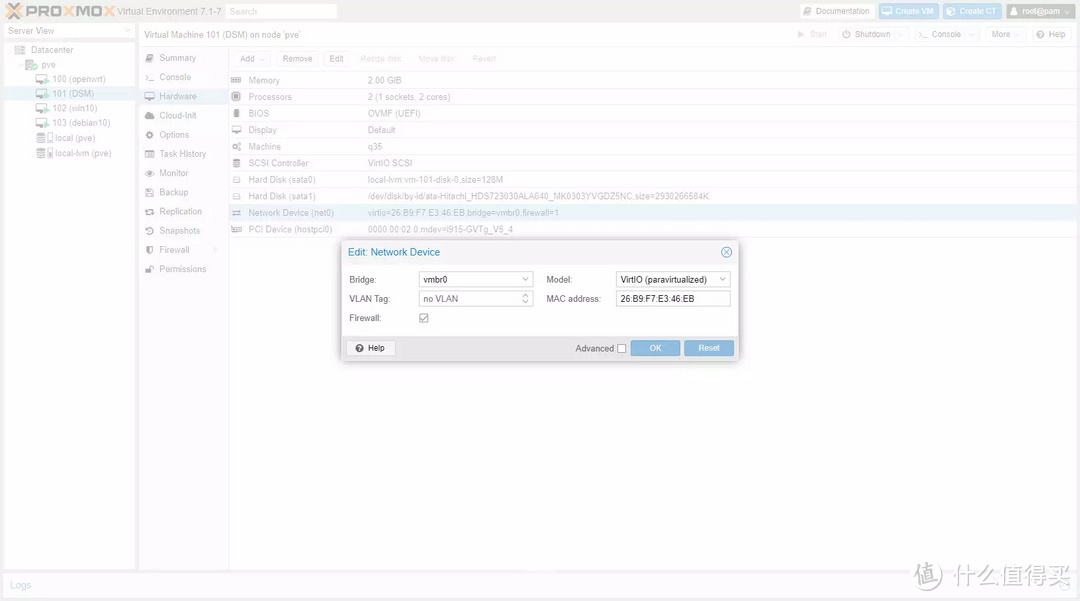Screen dimensions: 1080x601
Task: Click the Remove hardware button
Action: click(x=298, y=59)
